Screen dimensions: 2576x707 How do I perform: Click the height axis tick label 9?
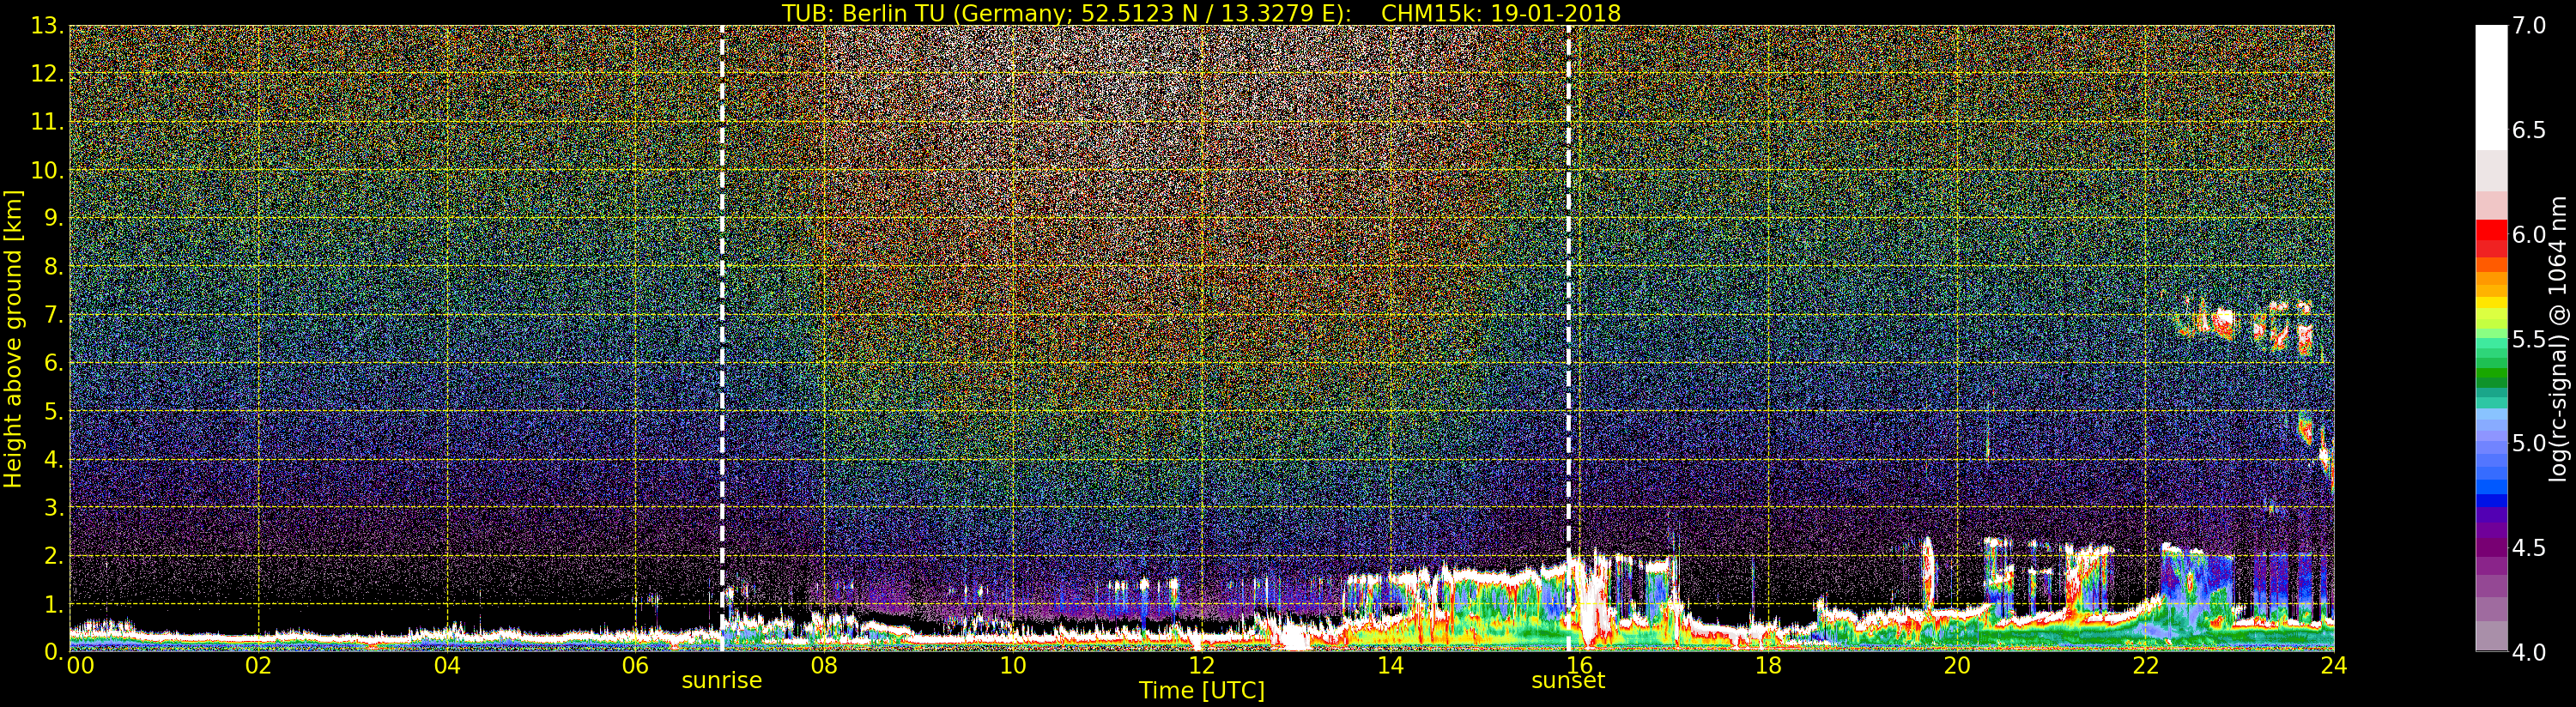pos(53,218)
